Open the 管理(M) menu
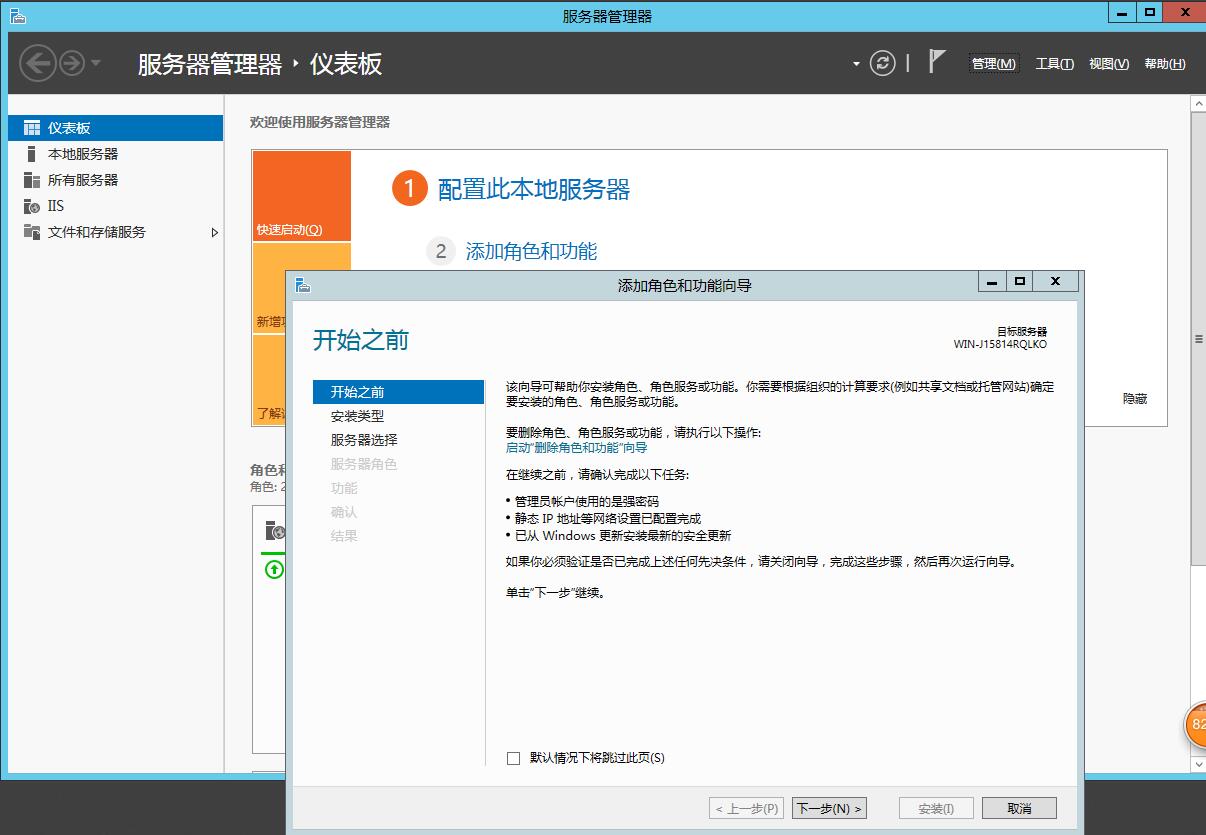 click(x=993, y=64)
